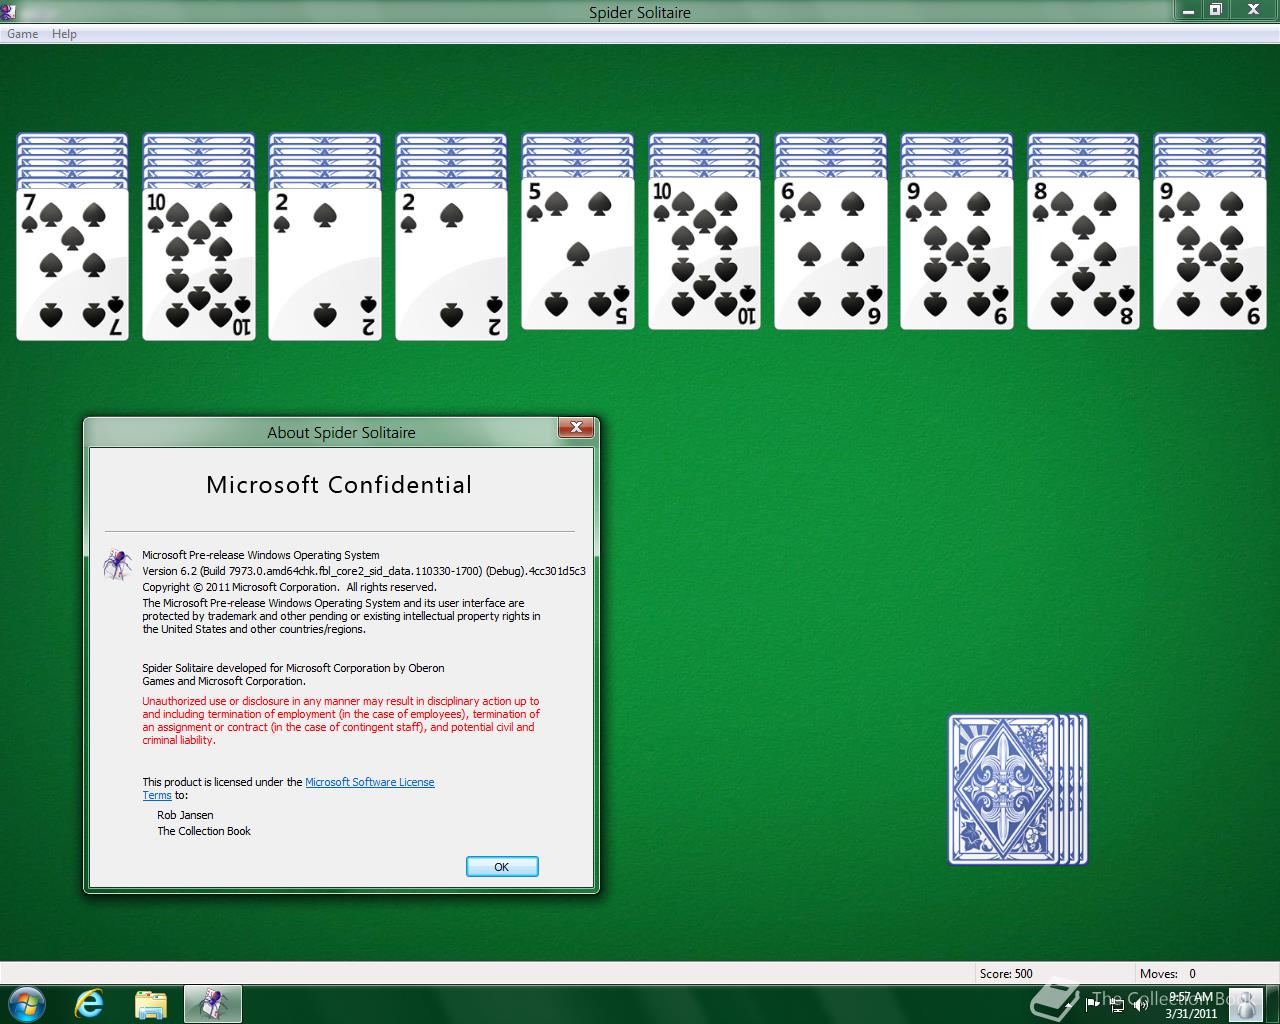Viewport: 1280px width, 1024px height.
Task: Close the About Spider Solitaire dialog
Action: click(x=576, y=428)
